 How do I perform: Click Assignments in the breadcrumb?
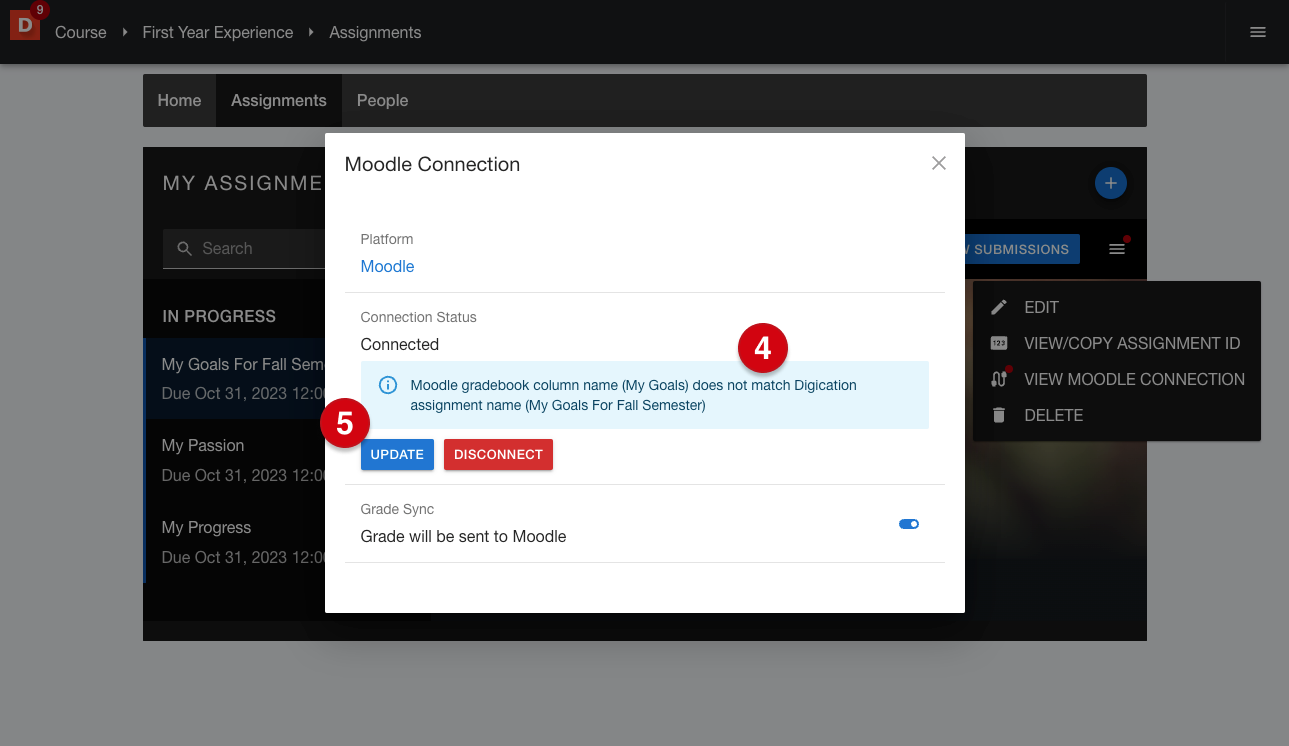point(375,32)
